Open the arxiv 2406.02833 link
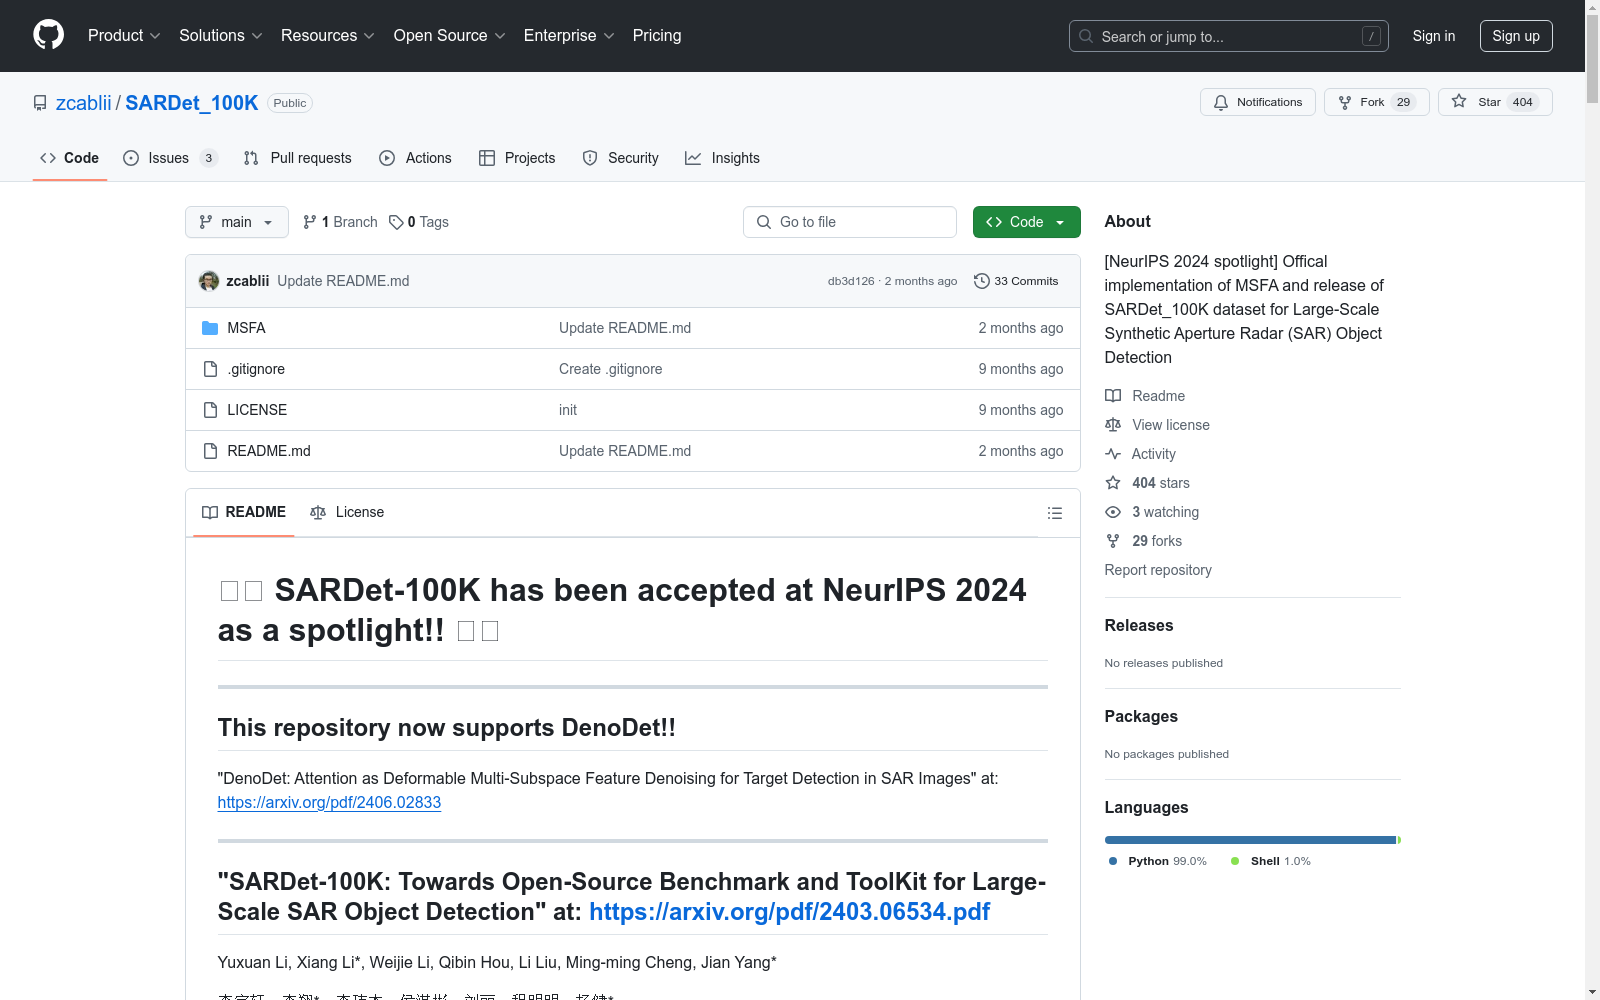The image size is (1600, 1000). click(x=329, y=802)
